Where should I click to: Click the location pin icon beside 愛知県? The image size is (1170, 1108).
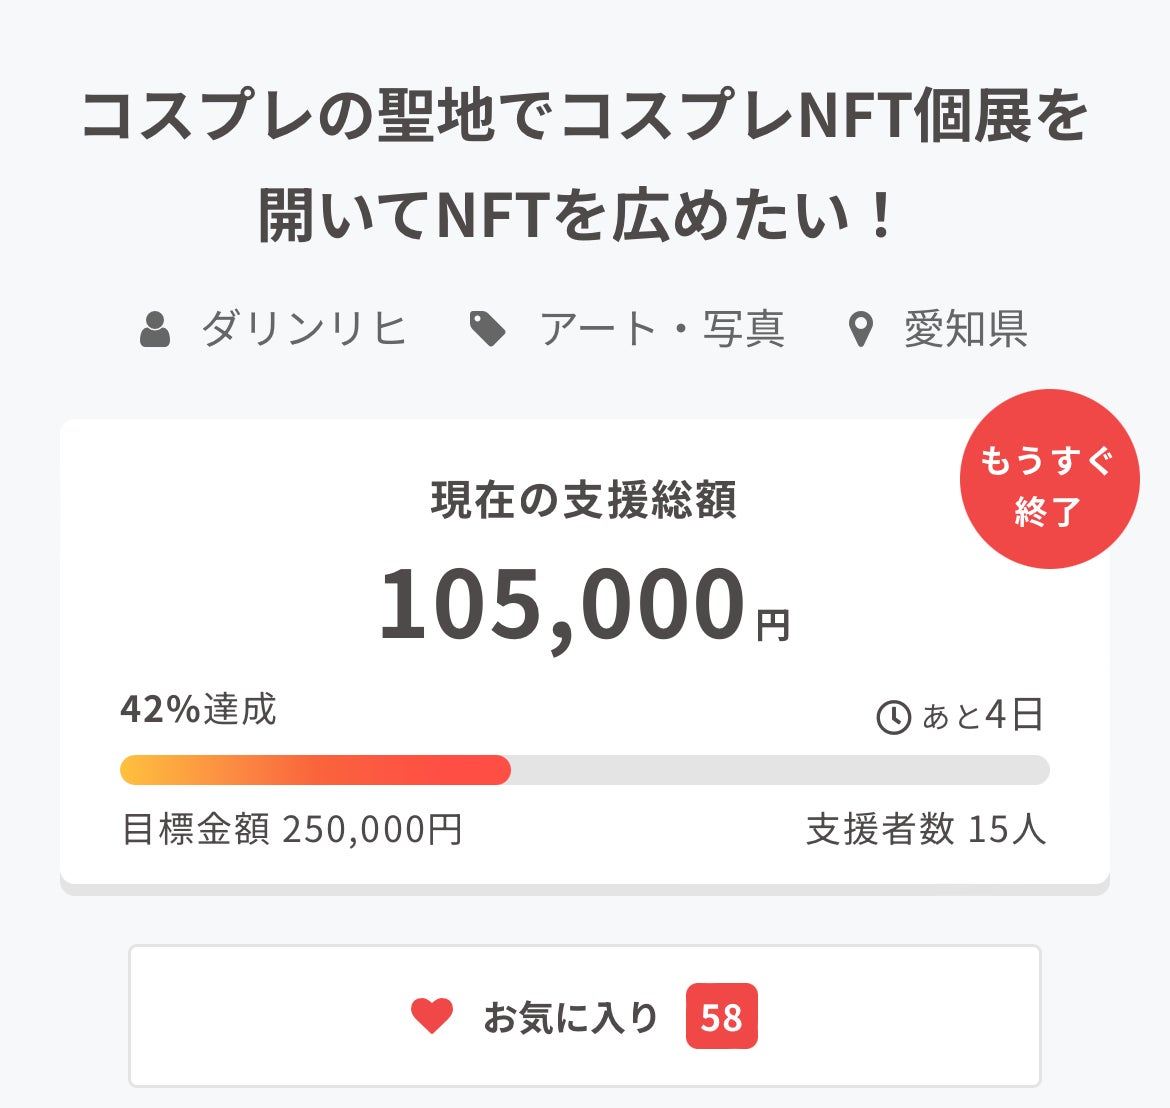pos(860,329)
